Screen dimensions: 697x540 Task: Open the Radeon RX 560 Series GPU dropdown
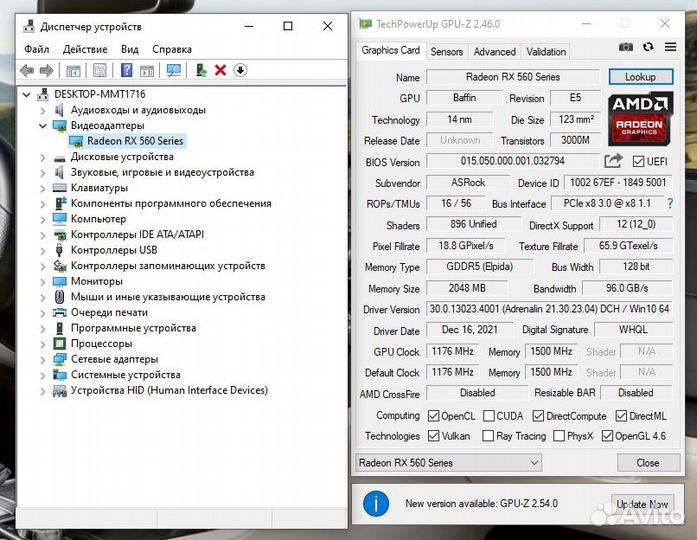tap(448, 463)
